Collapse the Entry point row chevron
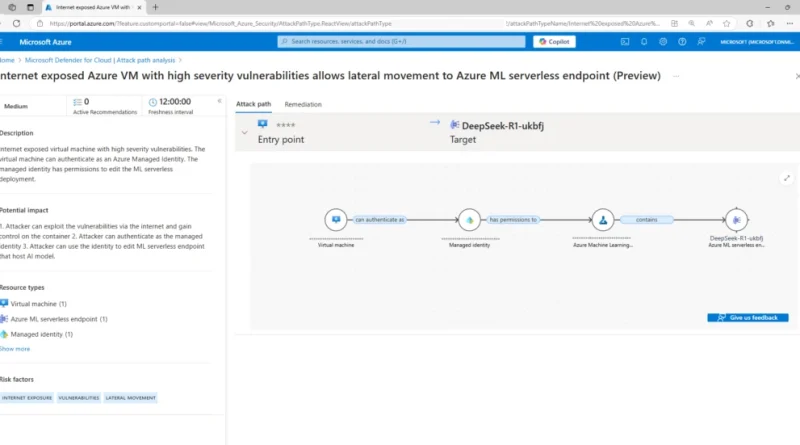Image resolution: width=800 pixels, height=445 pixels. (x=244, y=133)
